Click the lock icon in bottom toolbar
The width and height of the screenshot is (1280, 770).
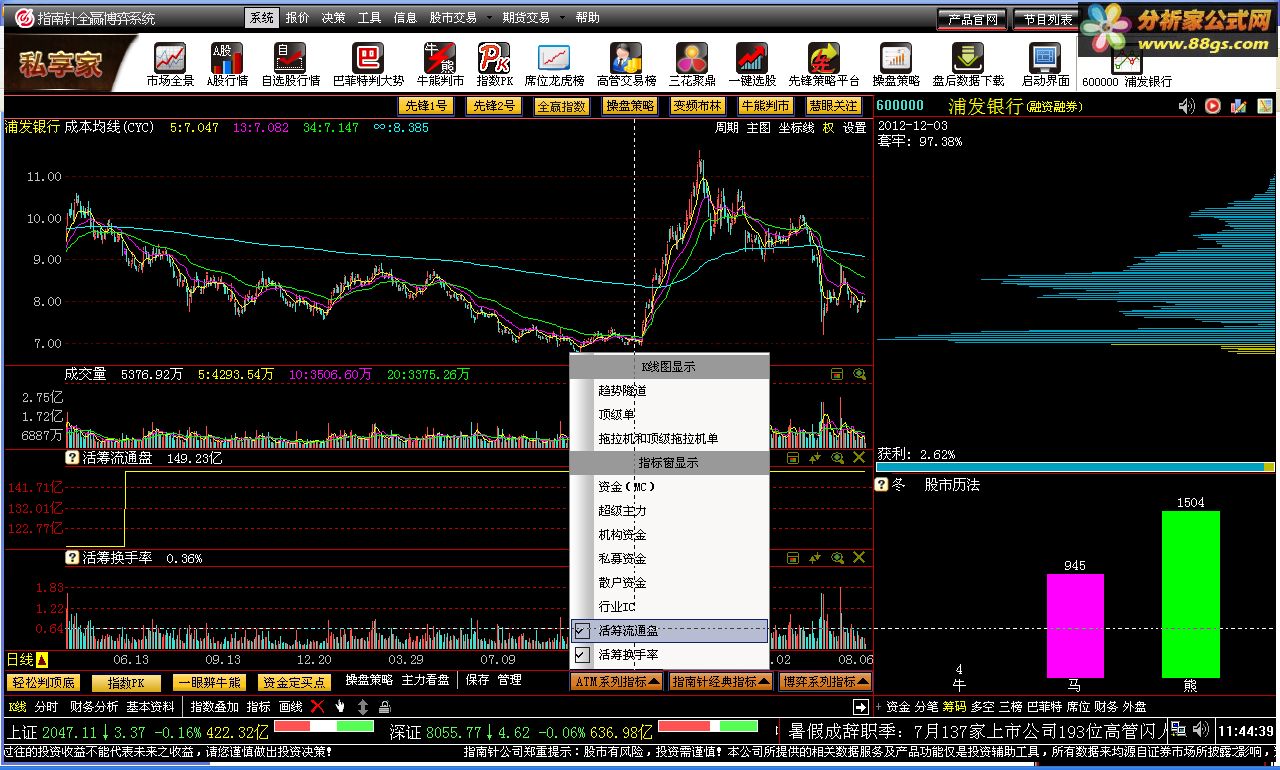click(385, 706)
